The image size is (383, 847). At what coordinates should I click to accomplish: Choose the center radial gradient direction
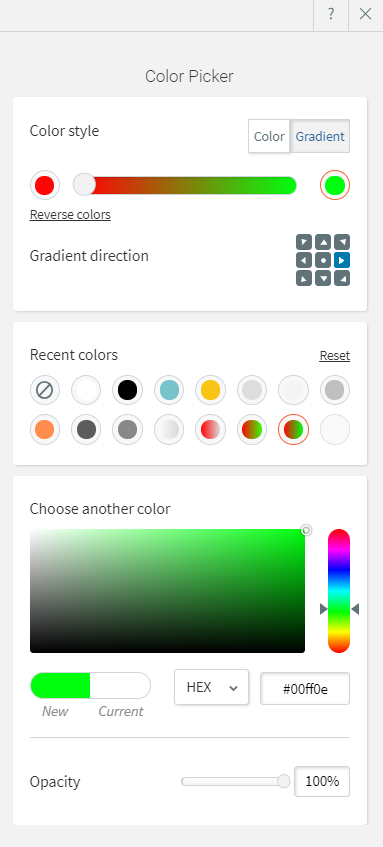click(x=323, y=260)
